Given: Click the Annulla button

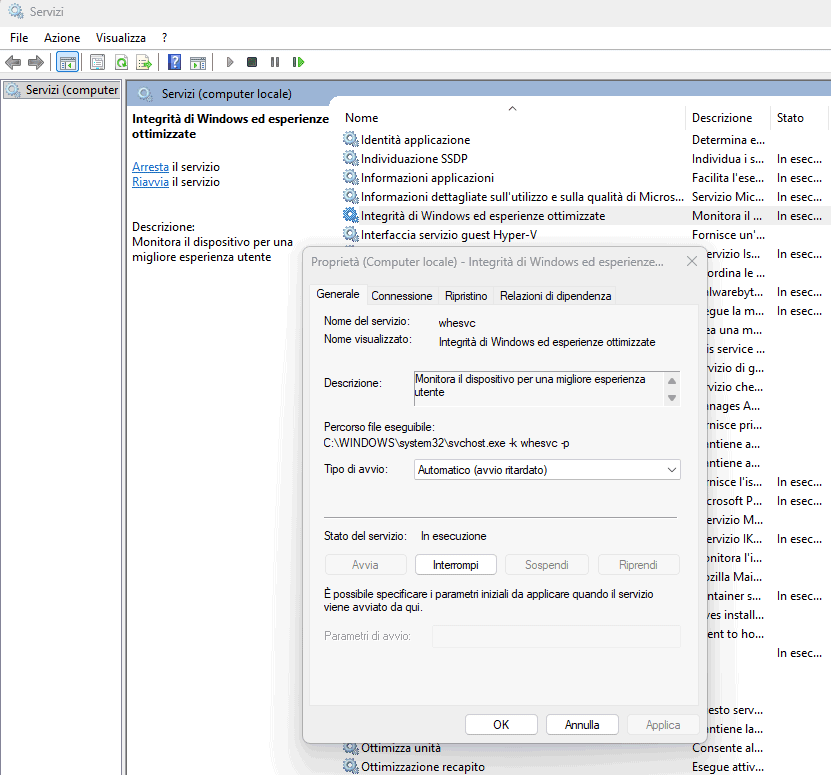Looking at the screenshot, I should 582,725.
